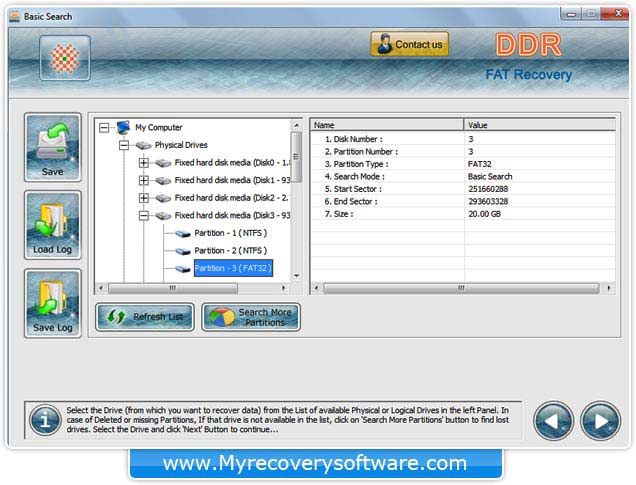Viewport: 636px width, 485px height.
Task: Click the 20.00 GB size value
Action: 484,214
